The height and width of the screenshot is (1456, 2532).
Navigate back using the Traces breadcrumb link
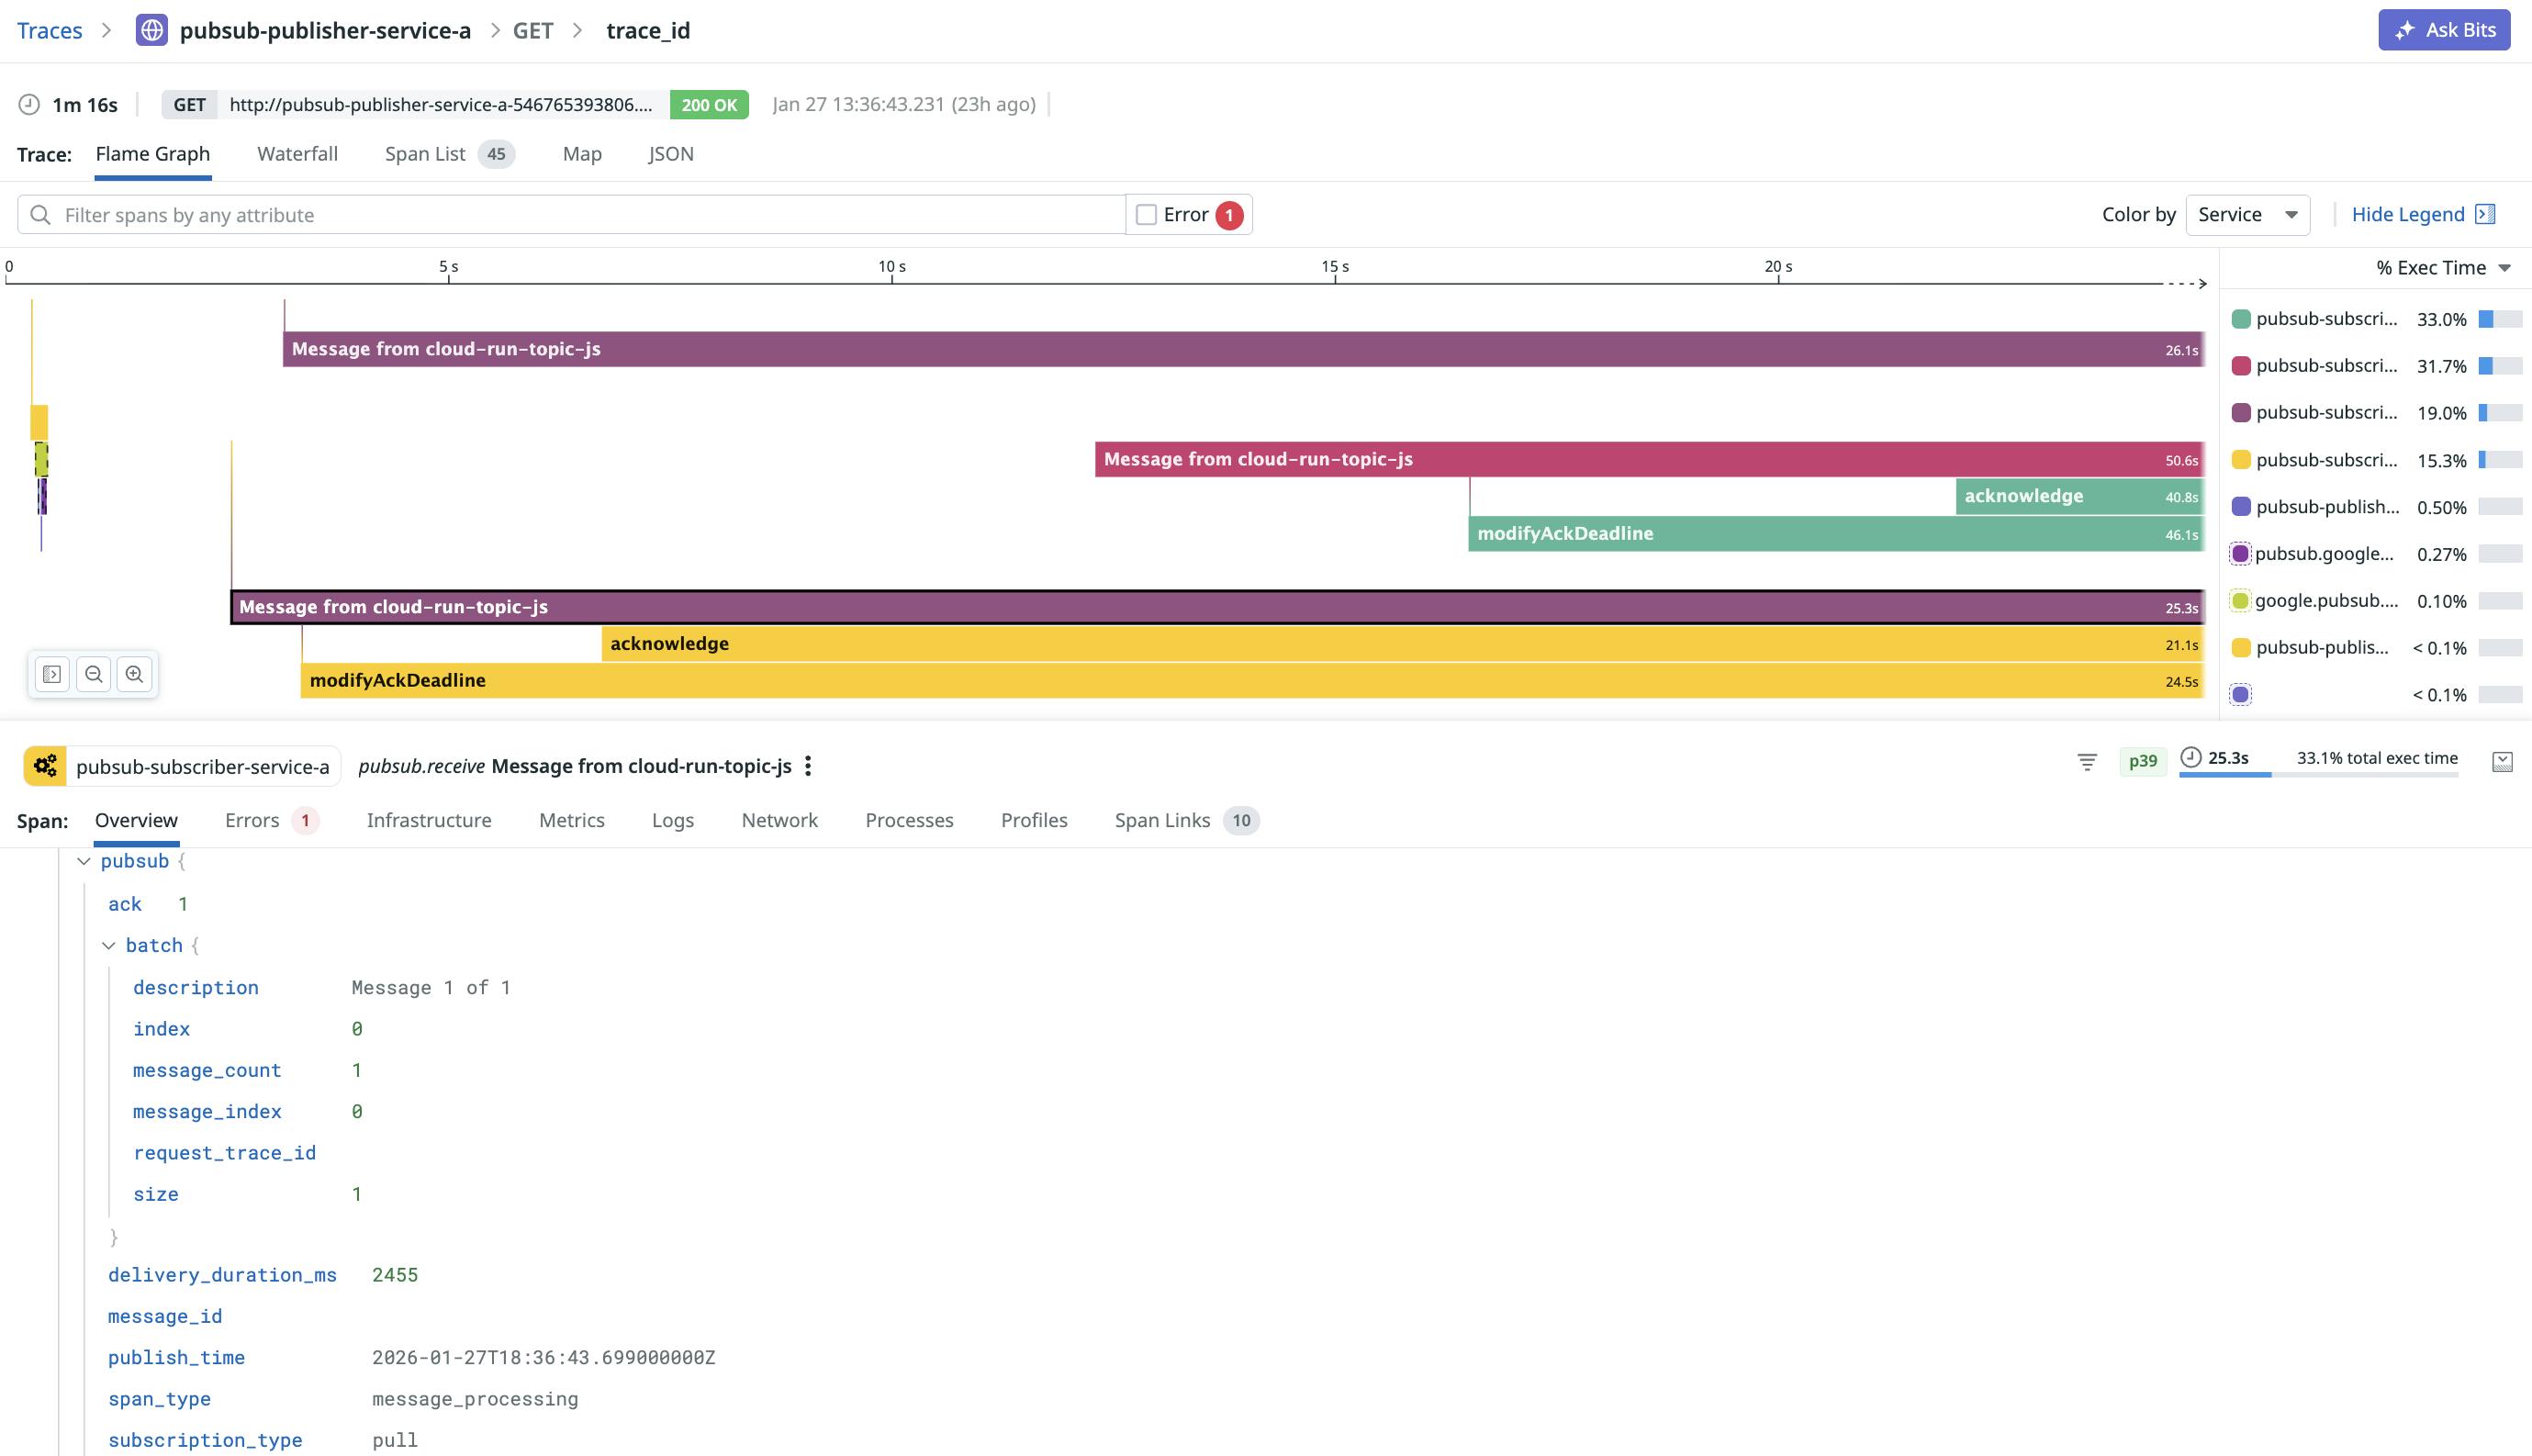[x=49, y=30]
